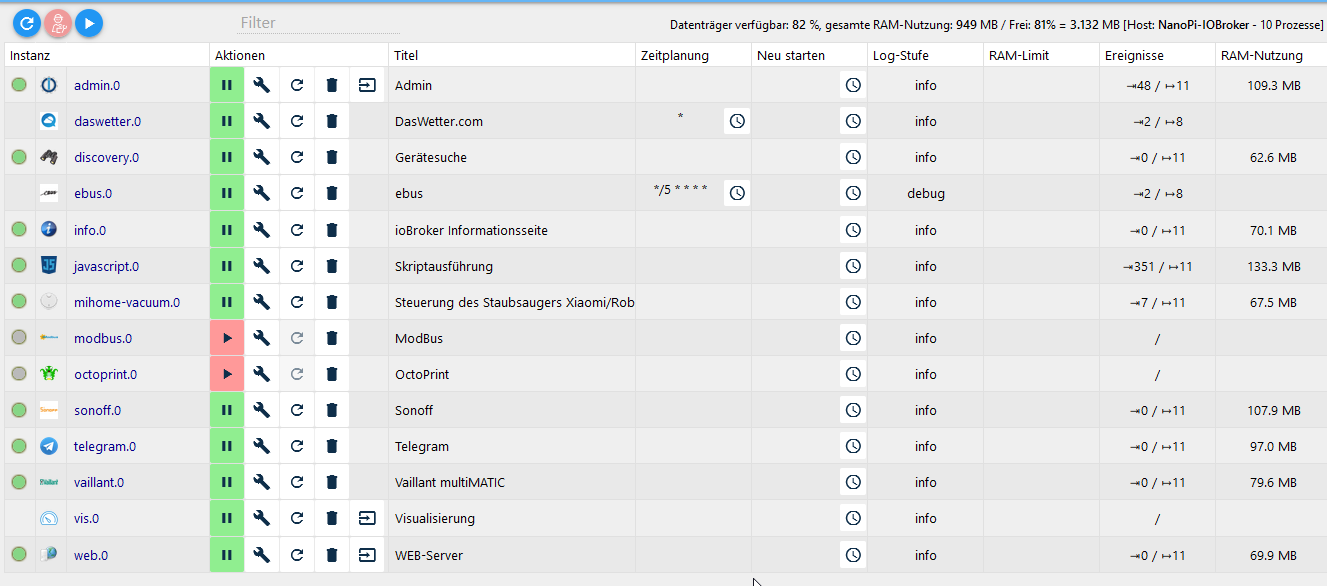Click the blue play button in the top toolbar
The width and height of the screenshot is (1327, 586).
coord(89,22)
